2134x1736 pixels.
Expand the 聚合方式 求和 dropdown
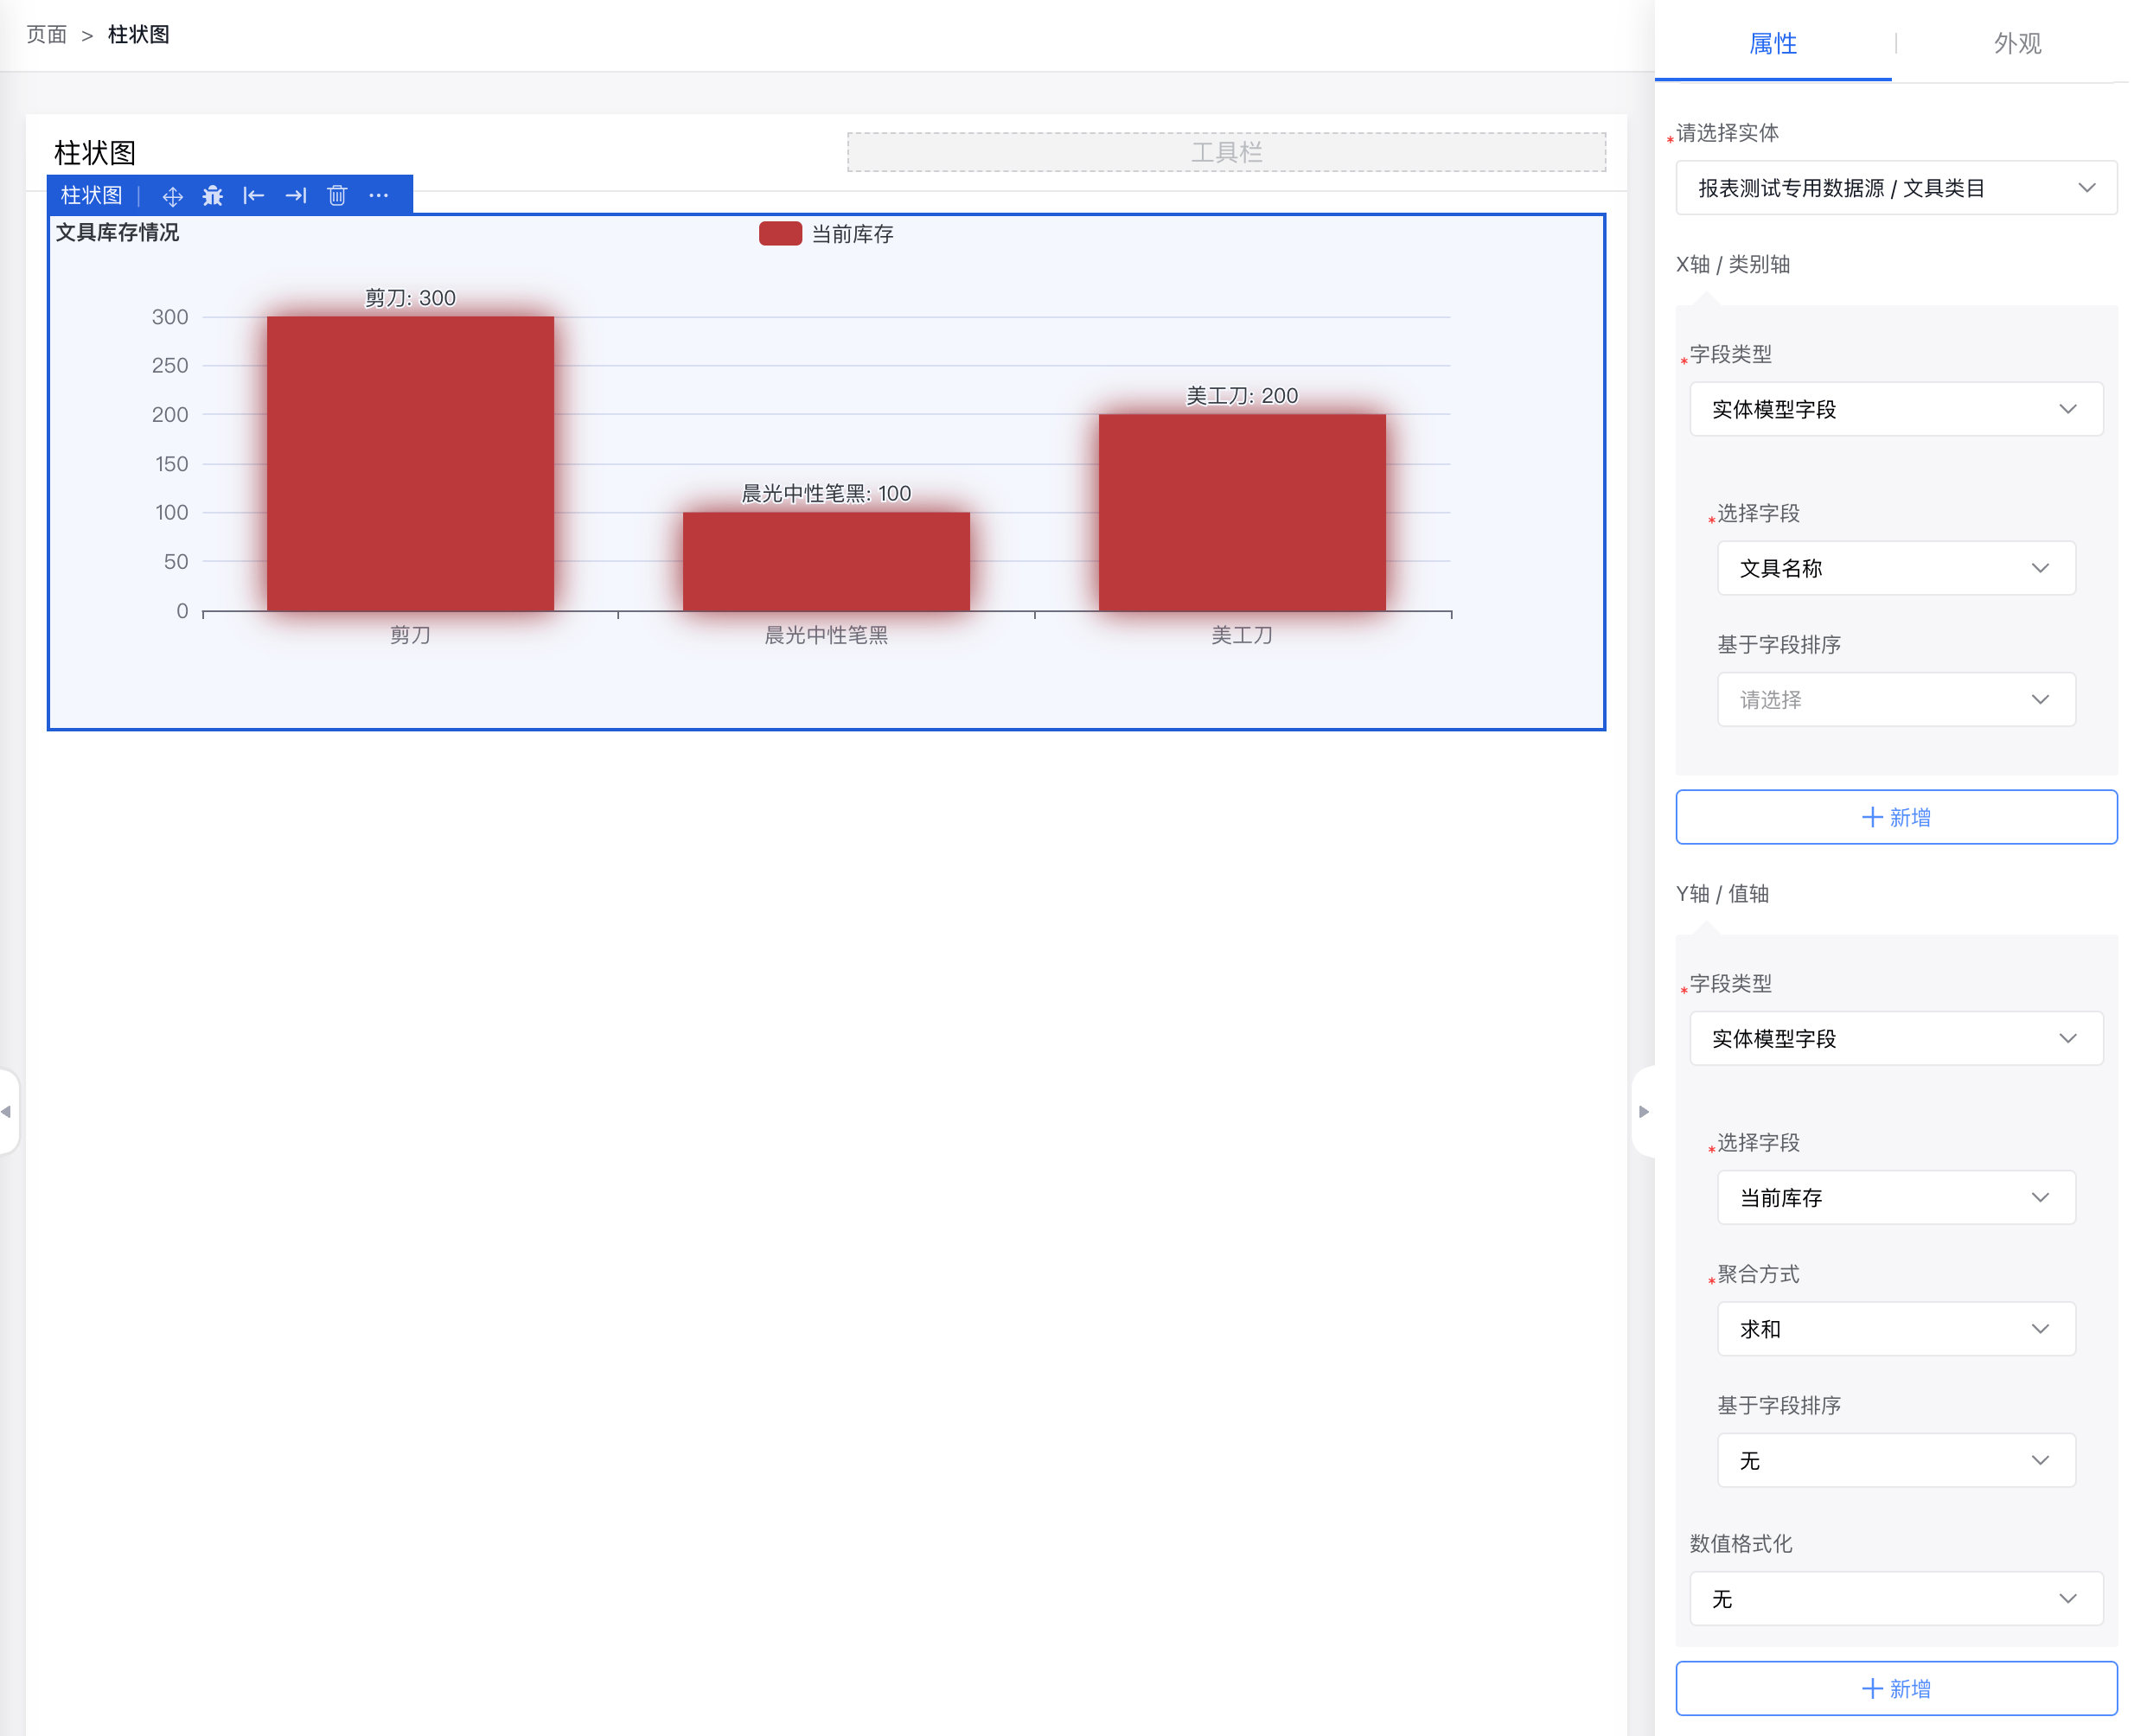1897,1330
